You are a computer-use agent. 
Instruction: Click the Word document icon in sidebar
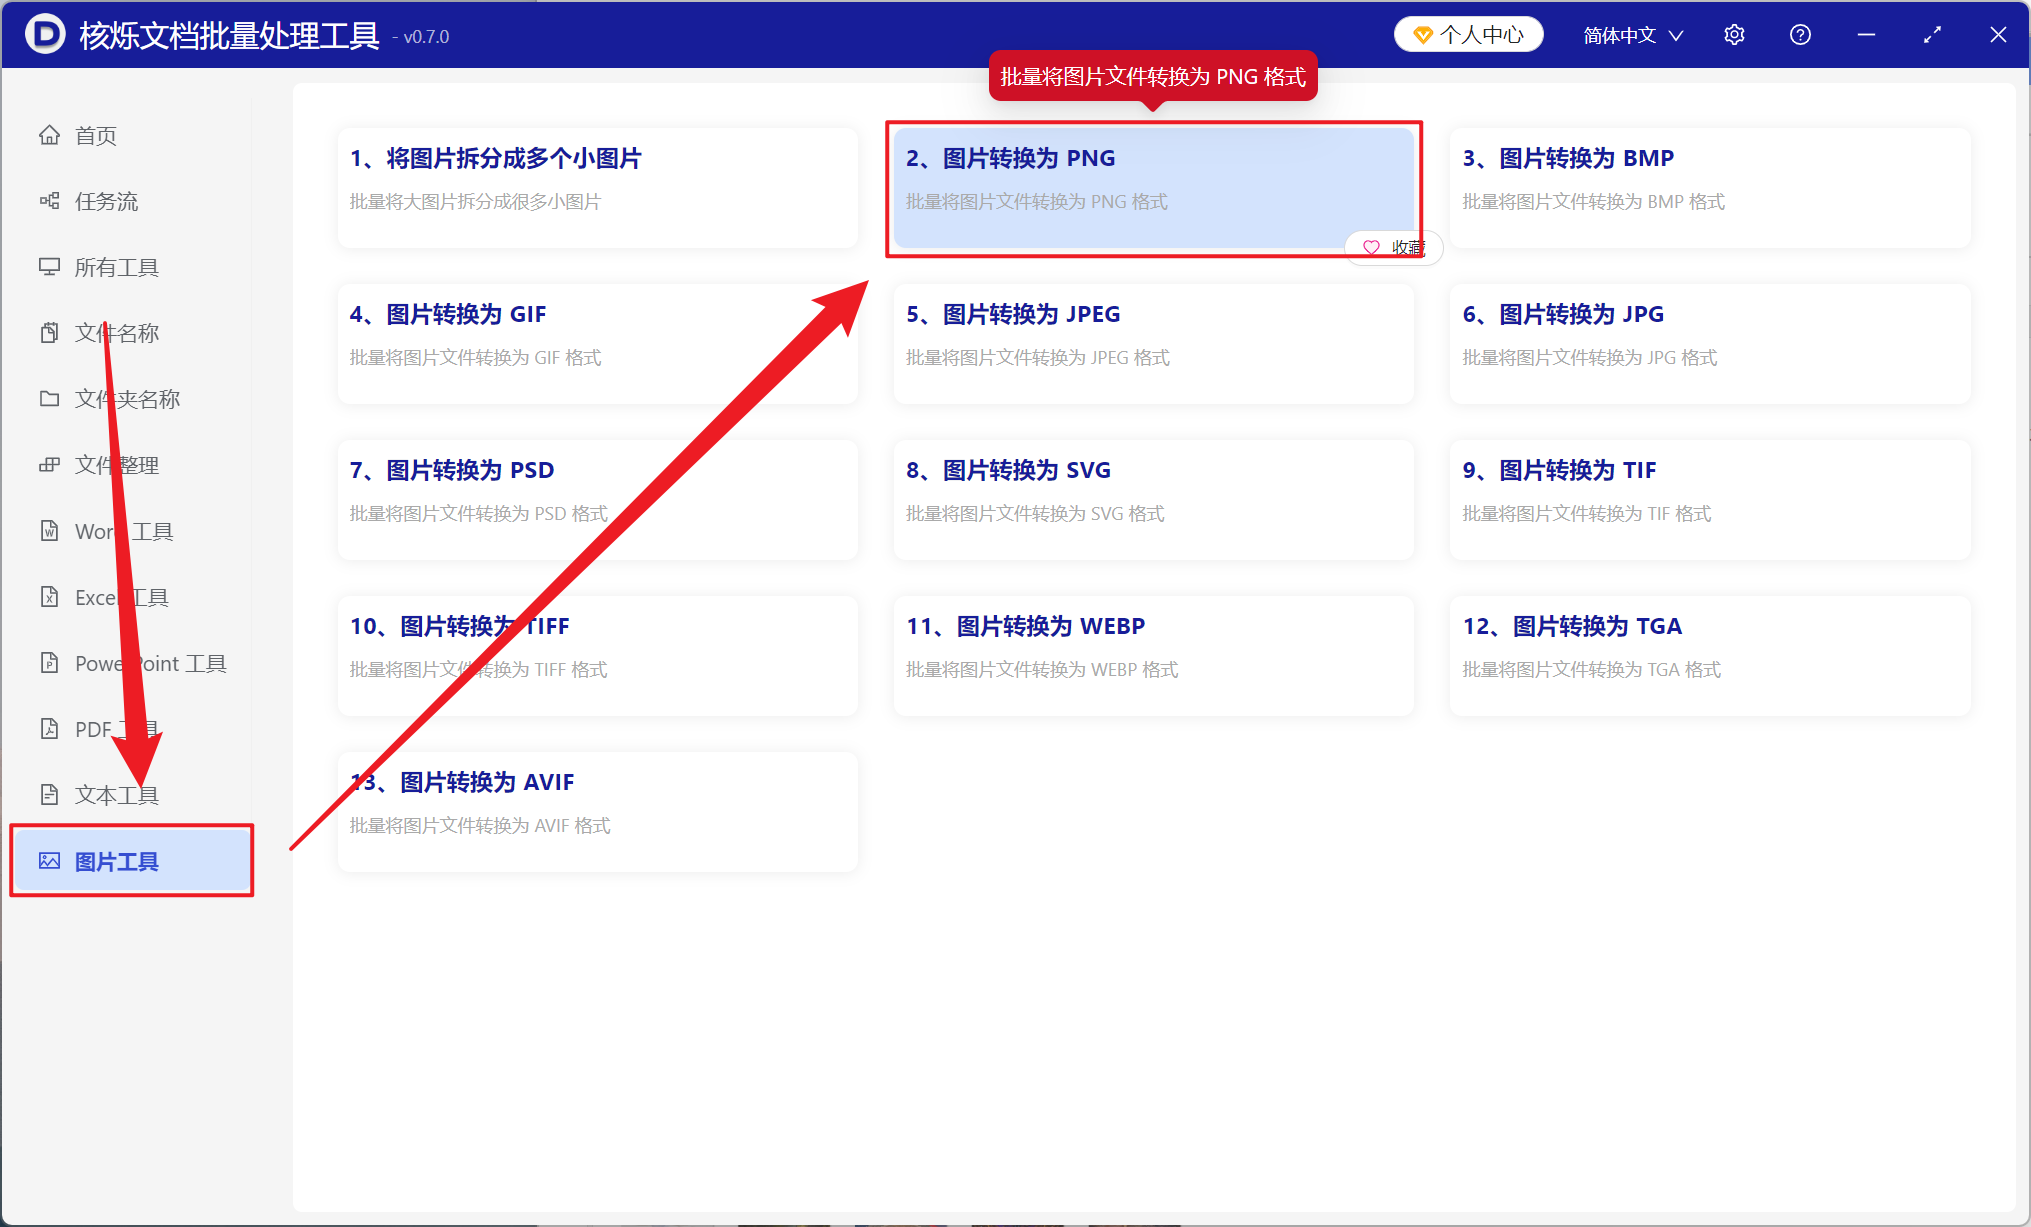(x=49, y=531)
